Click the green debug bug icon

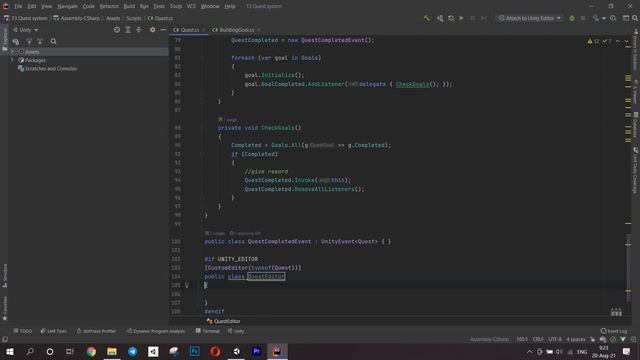click(572, 18)
